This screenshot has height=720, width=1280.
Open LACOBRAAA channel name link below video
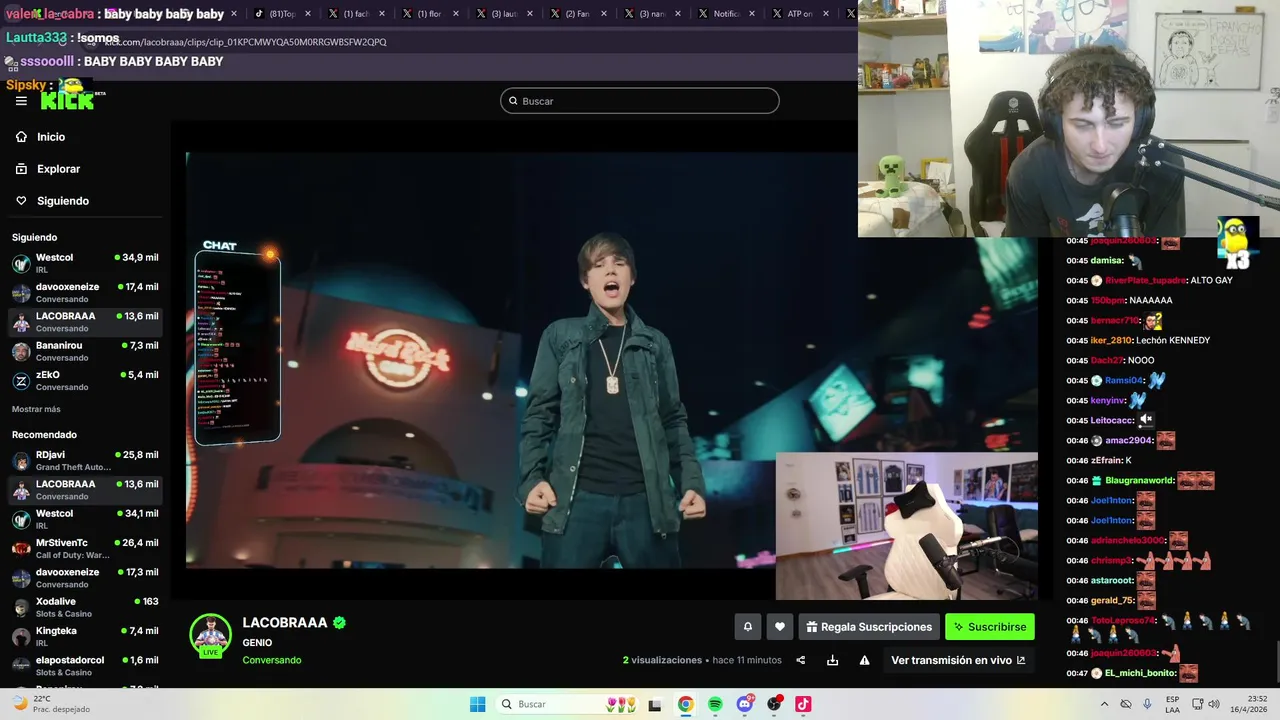click(285, 622)
